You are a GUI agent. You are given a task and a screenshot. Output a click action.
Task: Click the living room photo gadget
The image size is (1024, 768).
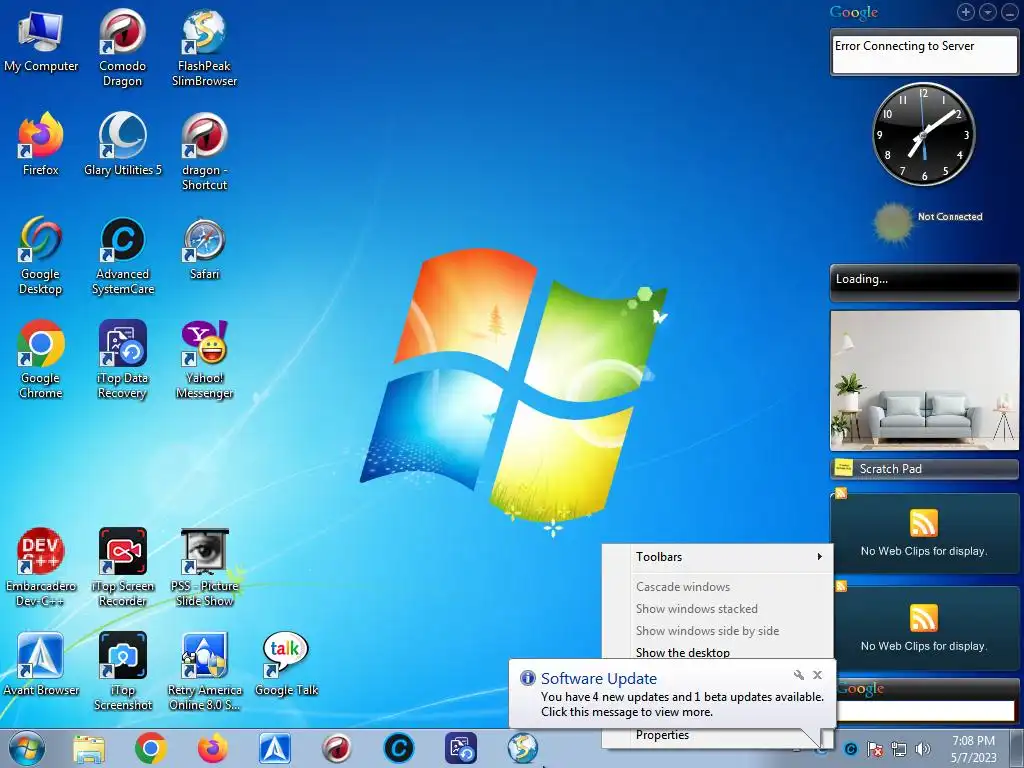click(924, 380)
